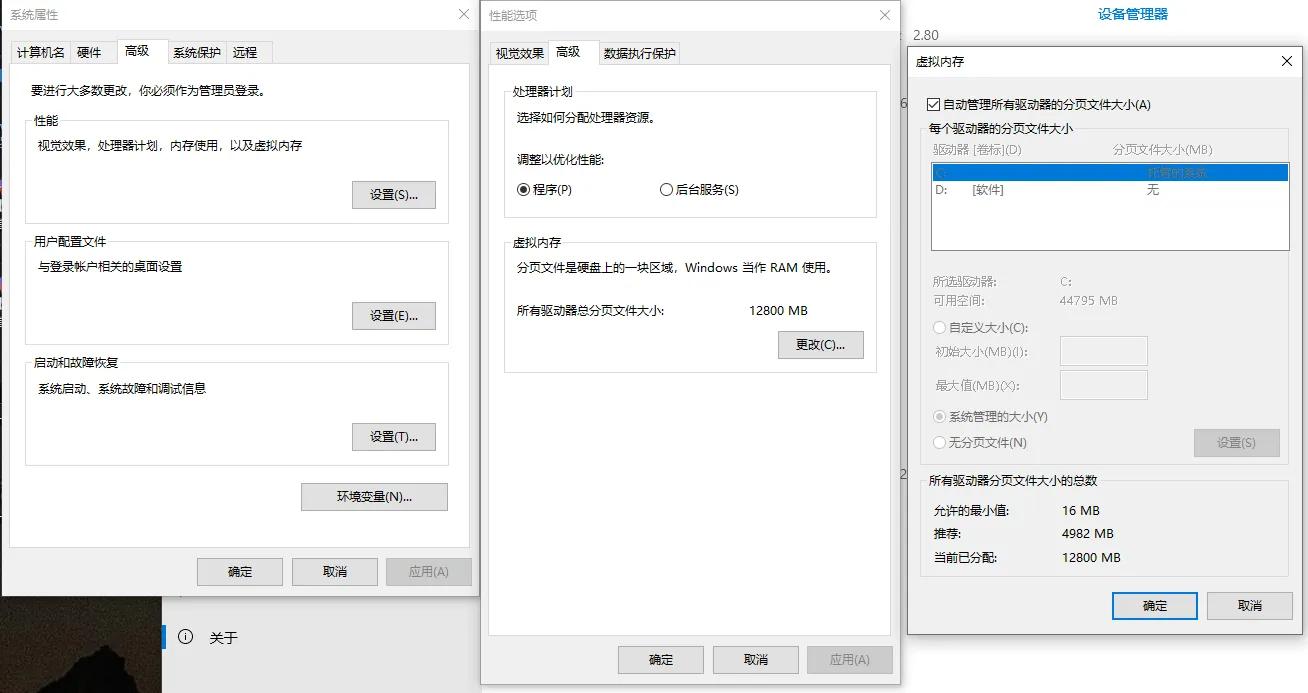Open the 系统保护 tab
Image resolution: width=1308 pixels, height=693 pixels.
click(x=197, y=52)
